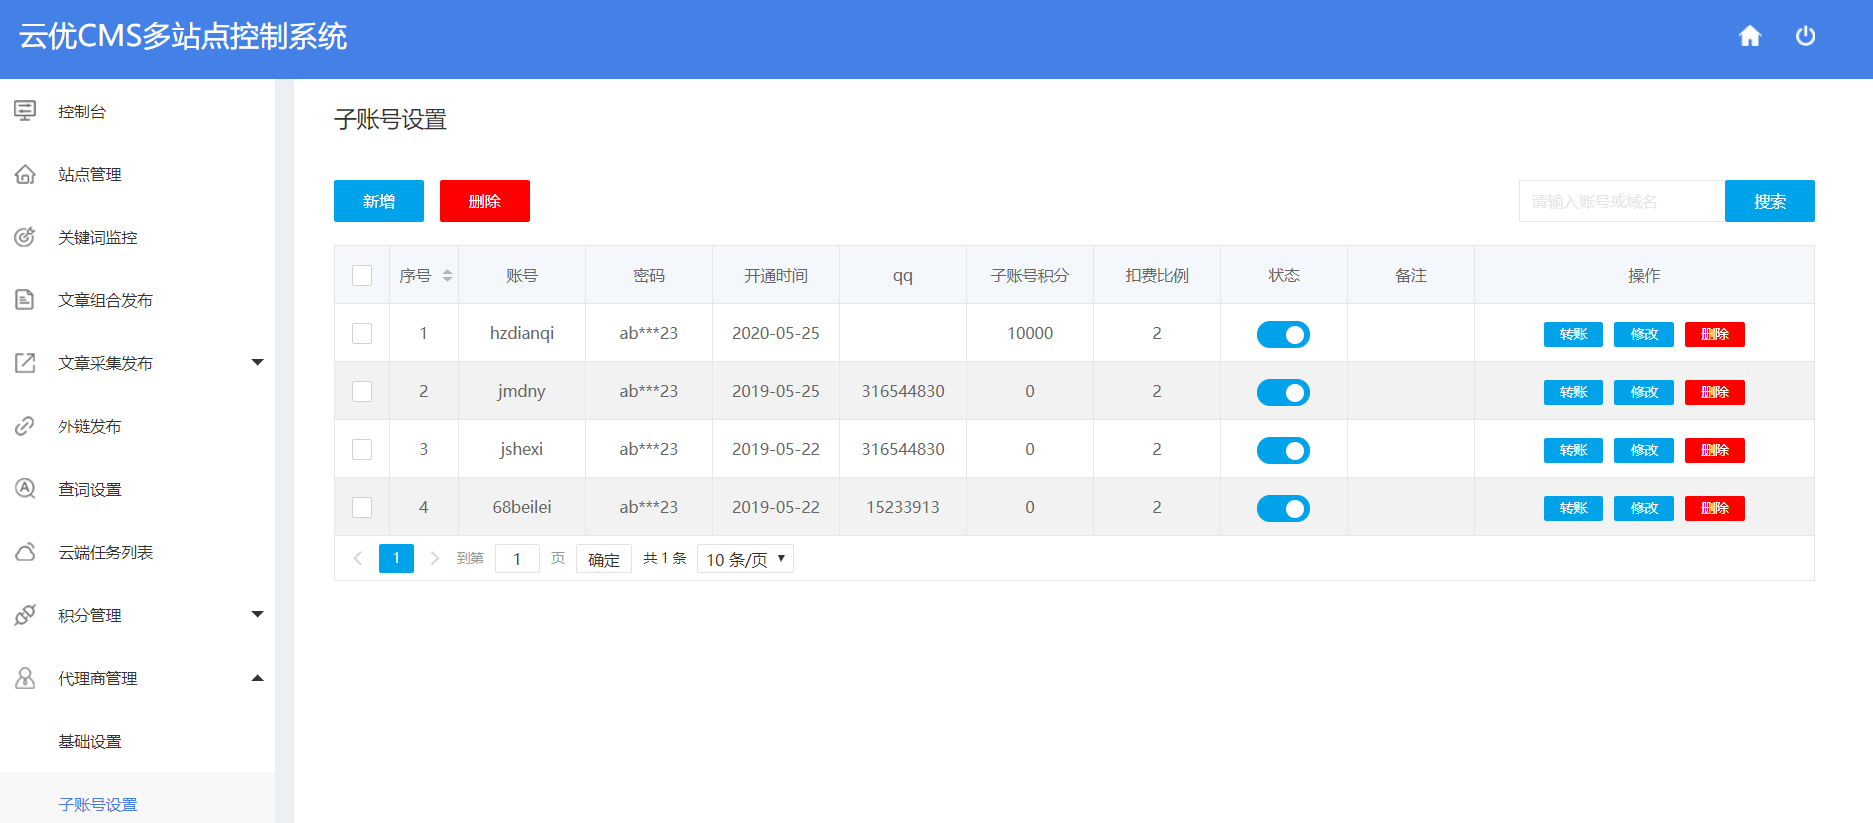Click the 积分管理 plug icon
The image size is (1873, 823).
[x=25, y=615]
